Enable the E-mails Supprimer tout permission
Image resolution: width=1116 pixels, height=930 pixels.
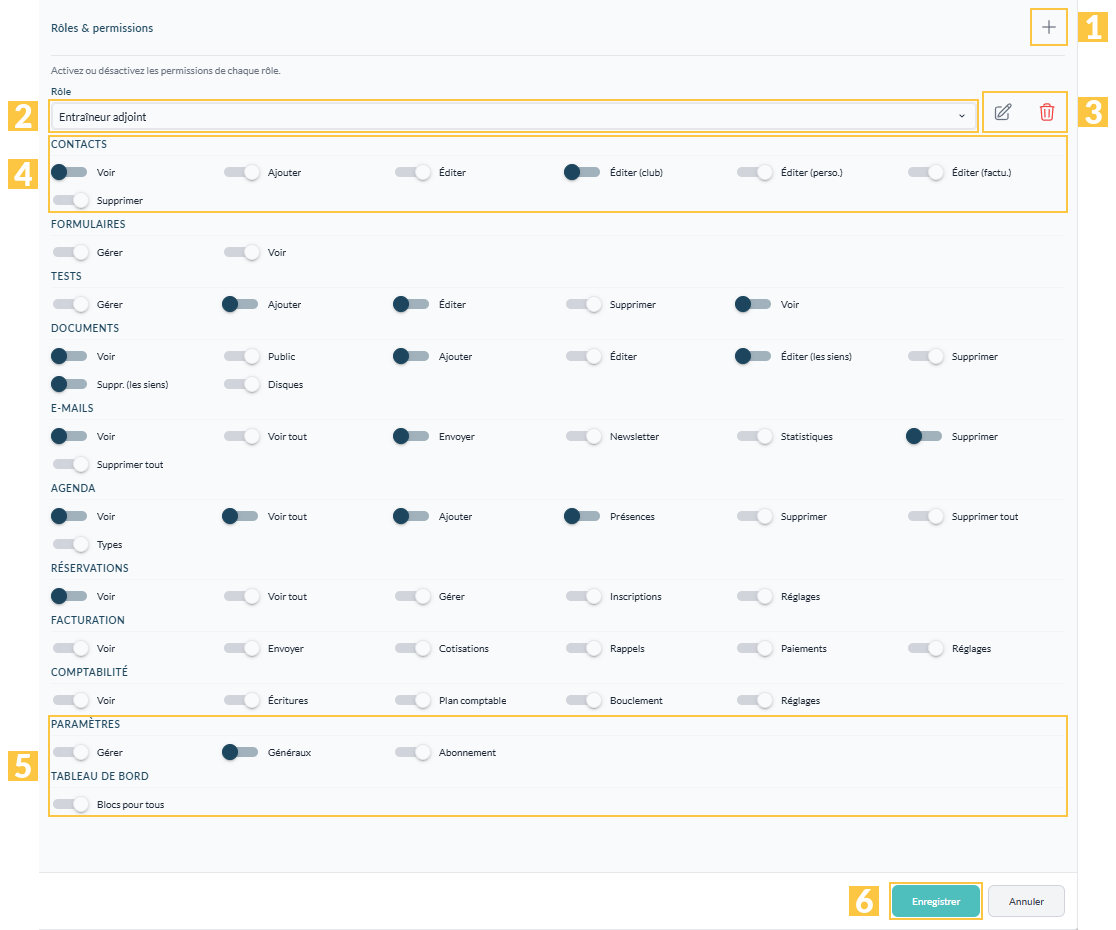pyautogui.click(x=70, y=465)
